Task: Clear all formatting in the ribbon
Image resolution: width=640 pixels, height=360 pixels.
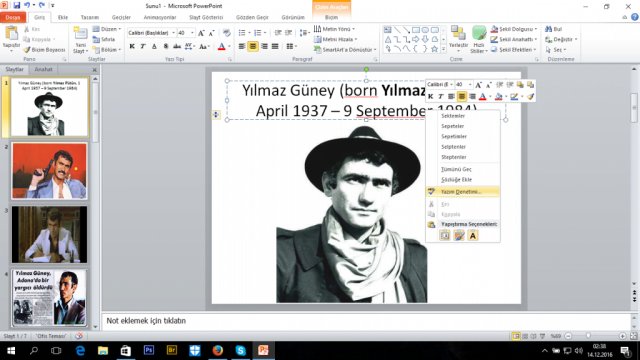Action: pyautogui.click(x=227, y=33)
